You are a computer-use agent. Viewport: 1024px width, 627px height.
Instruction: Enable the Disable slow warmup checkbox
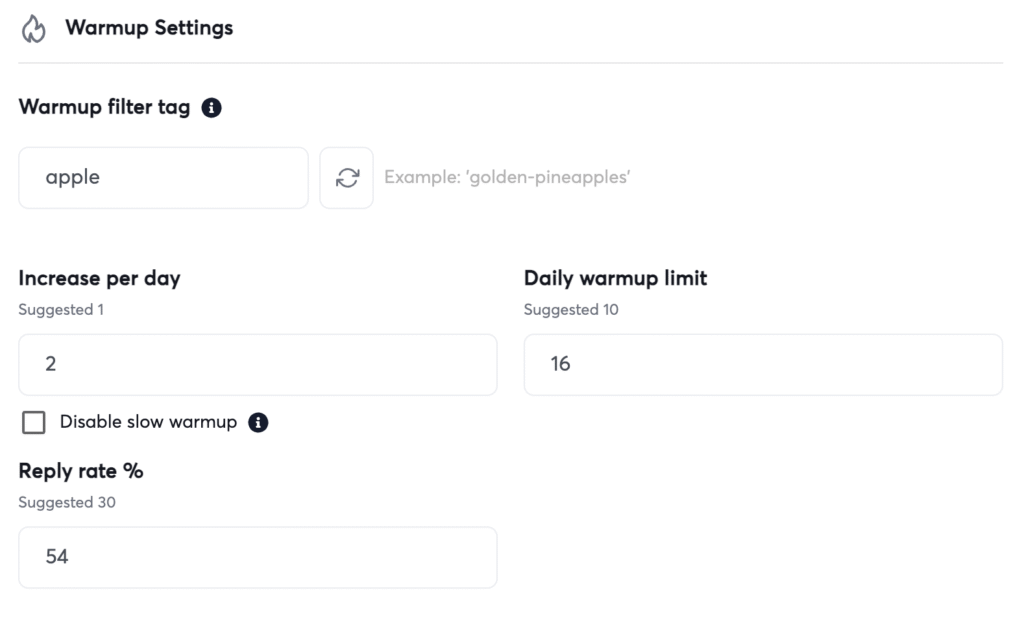[34, 423]
